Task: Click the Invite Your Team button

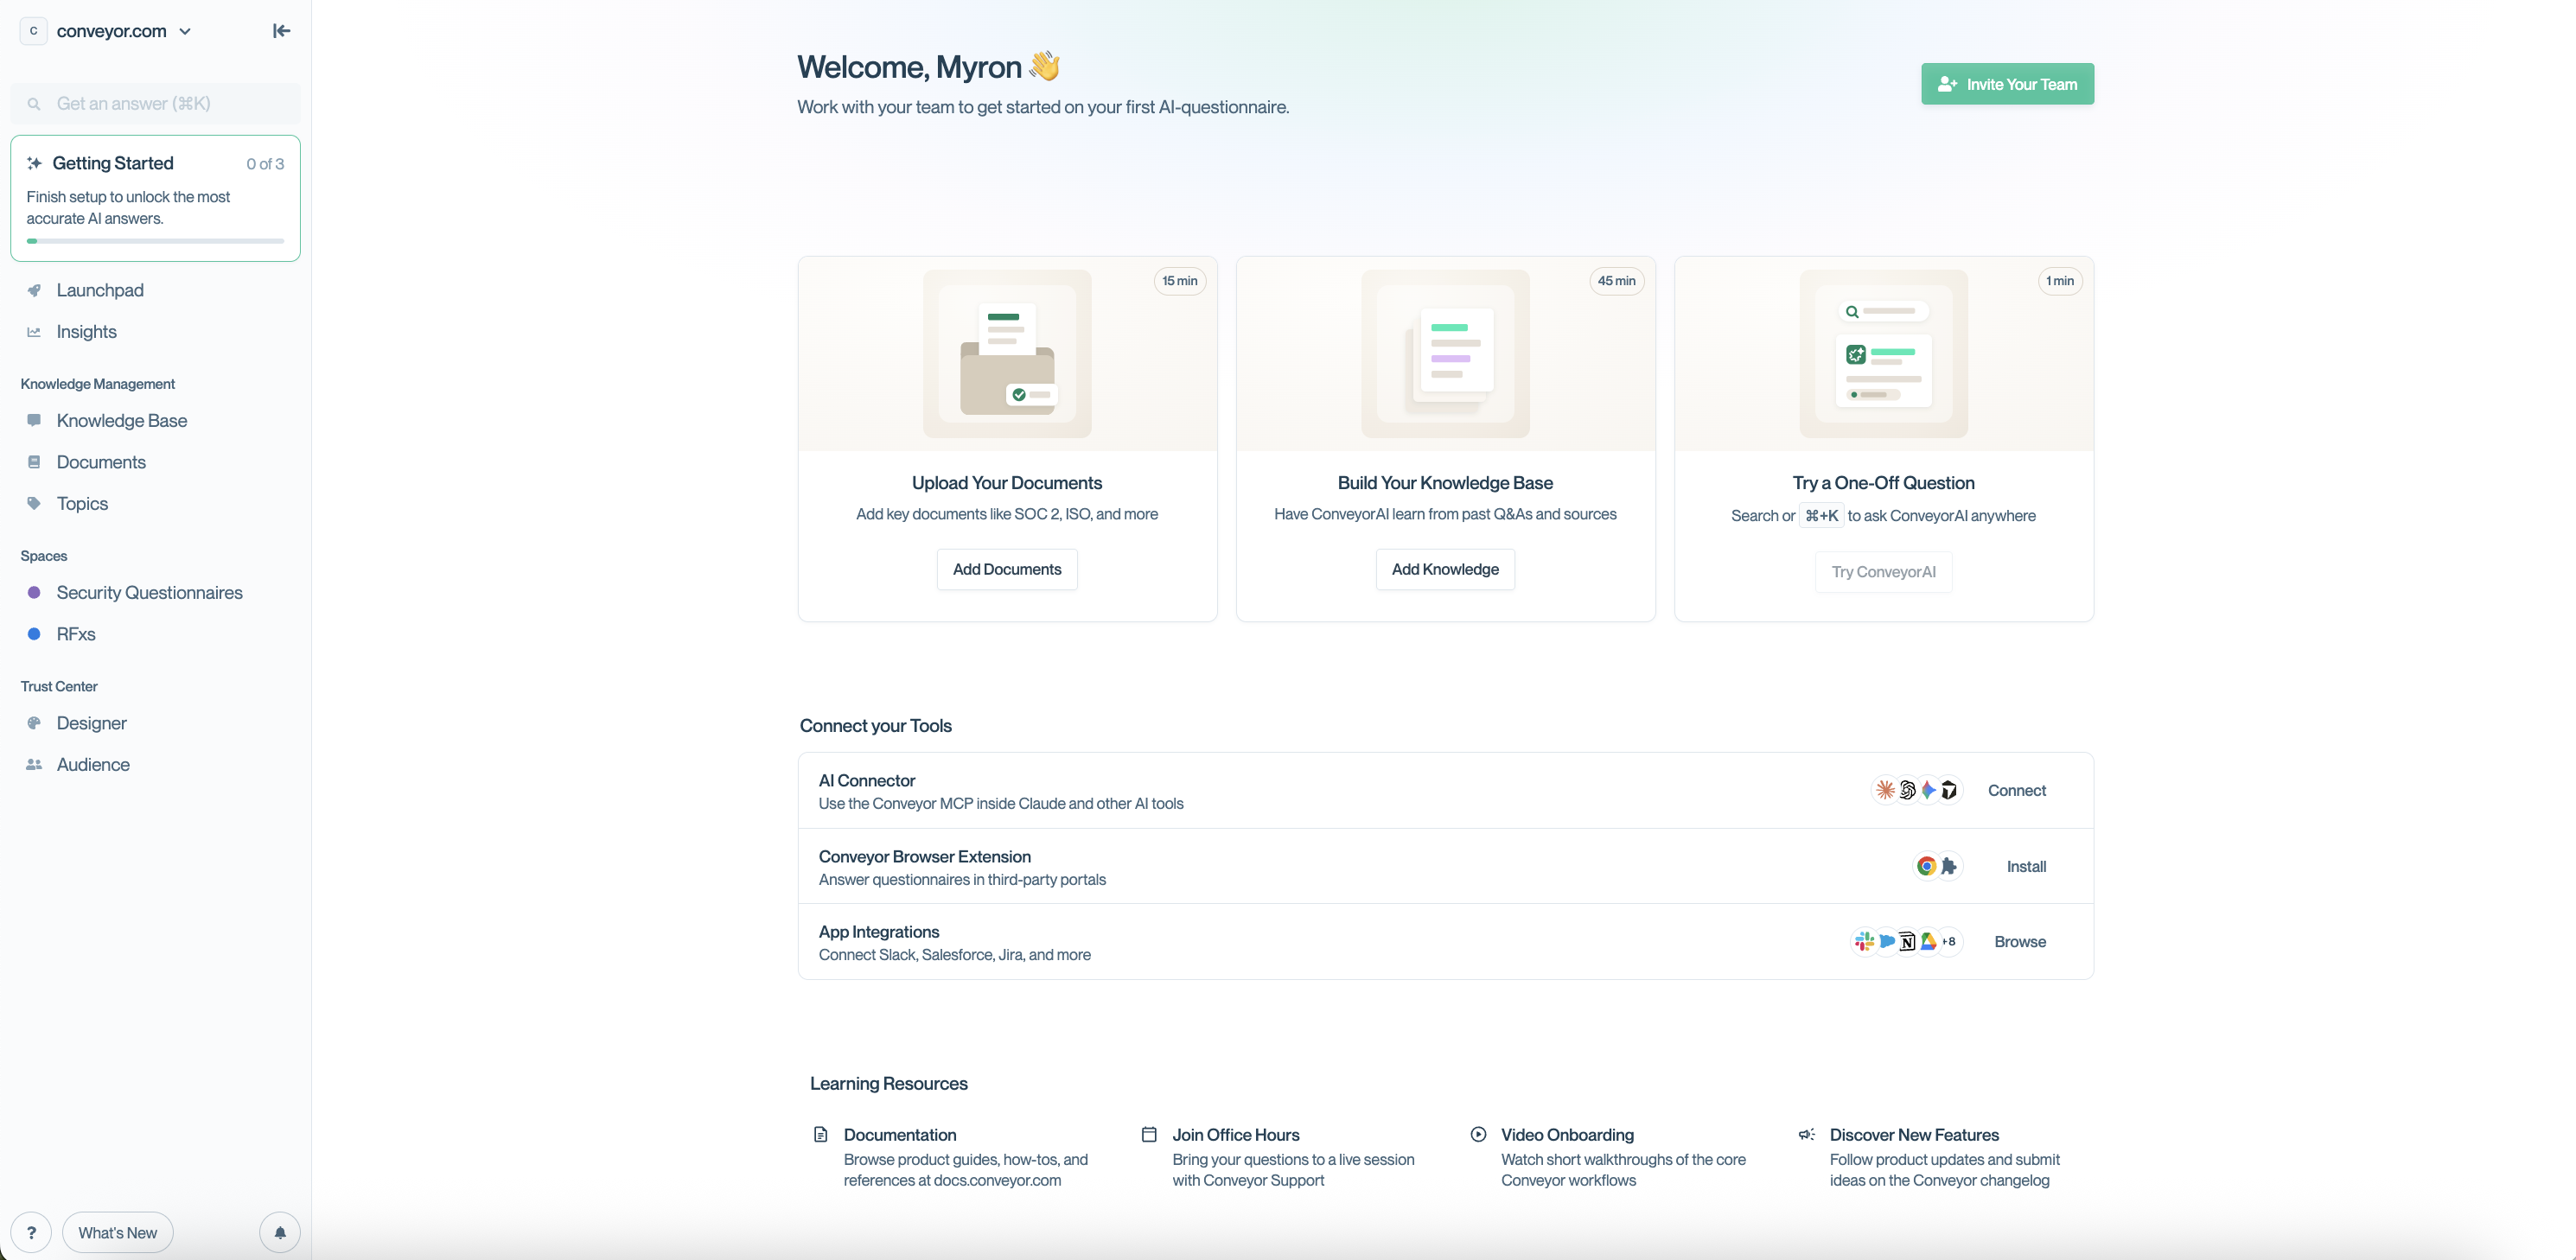Action: 2007,84
